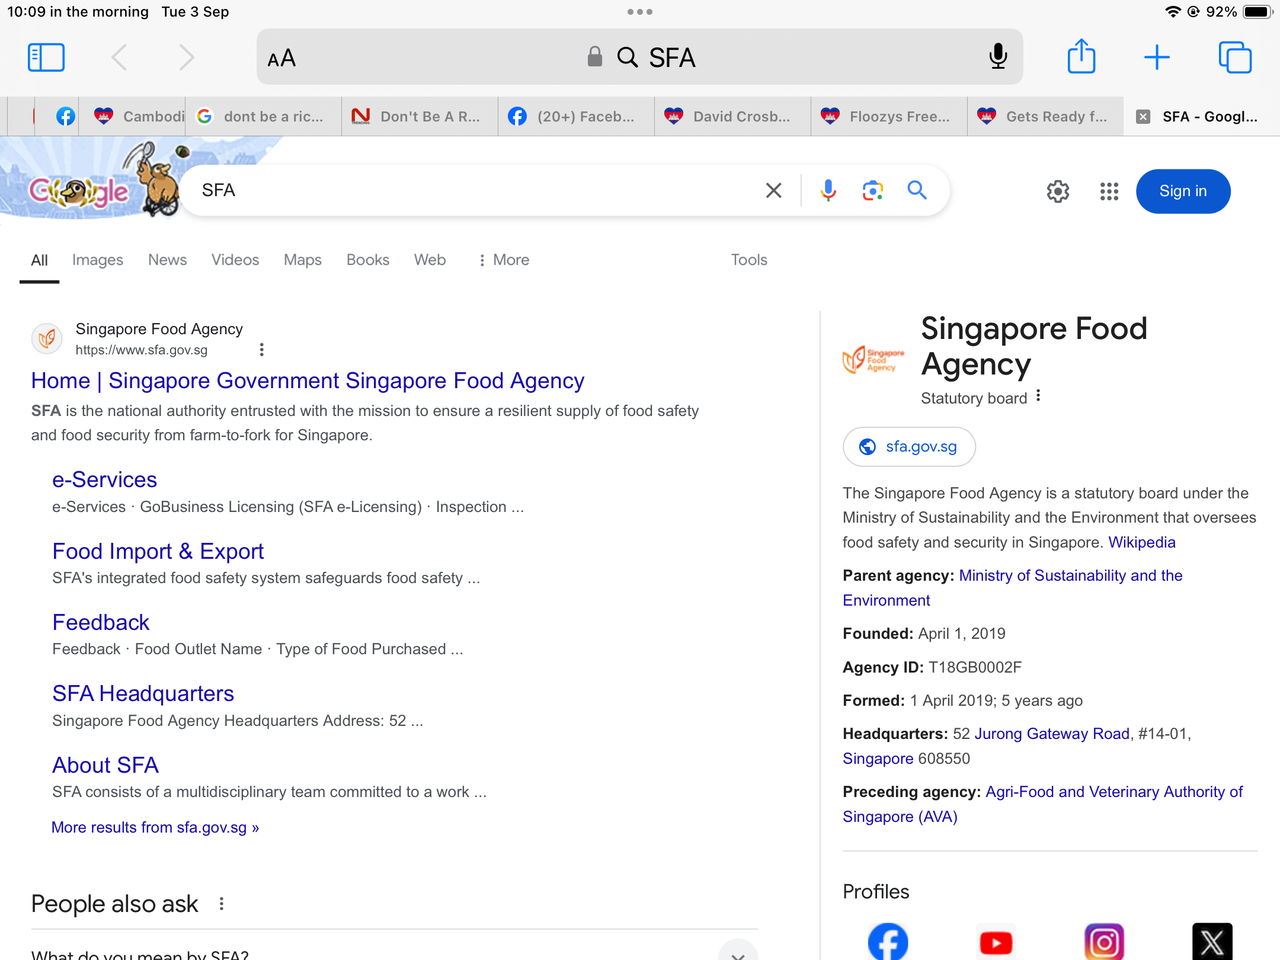Click the Sign in button
Viewport: 1280px width, 960px height.
[x=1183, y=191]
